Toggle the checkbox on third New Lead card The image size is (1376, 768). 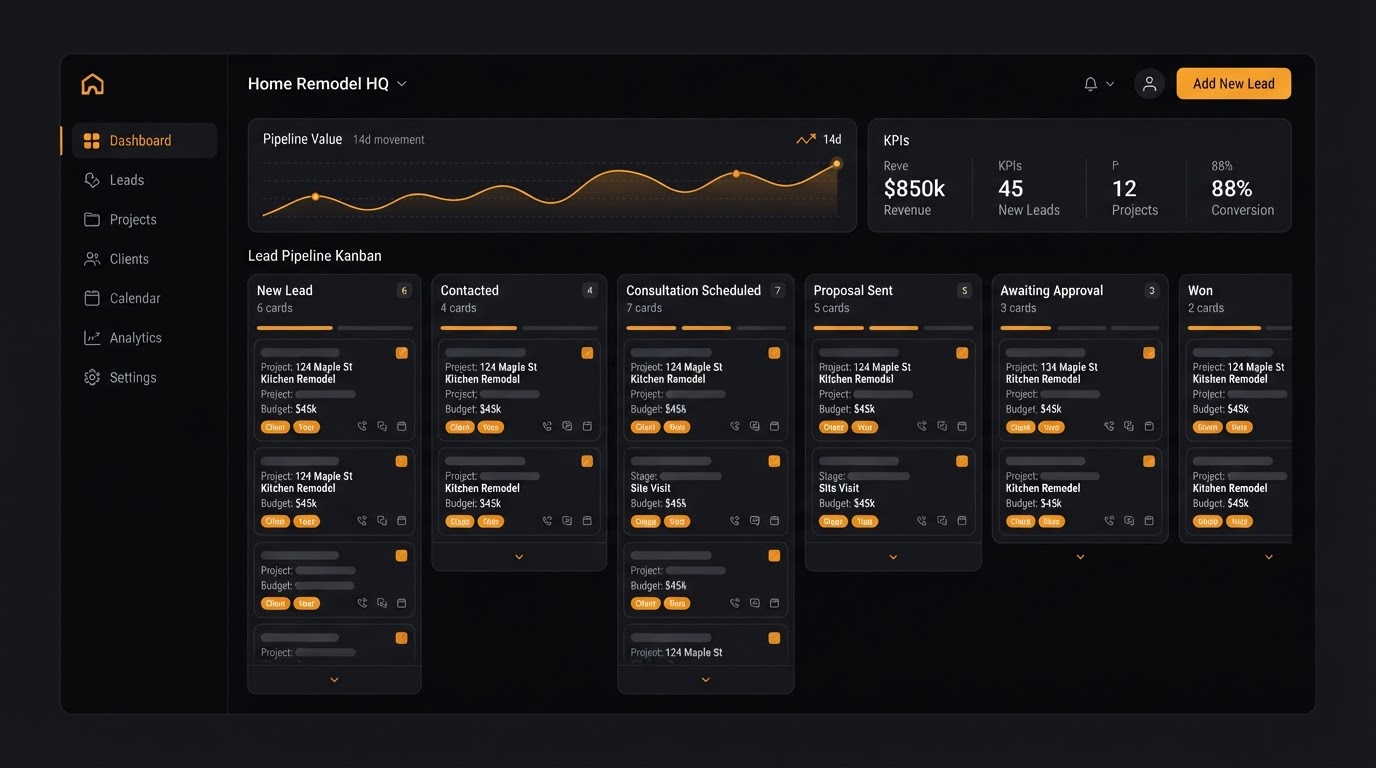coord(402,556)
